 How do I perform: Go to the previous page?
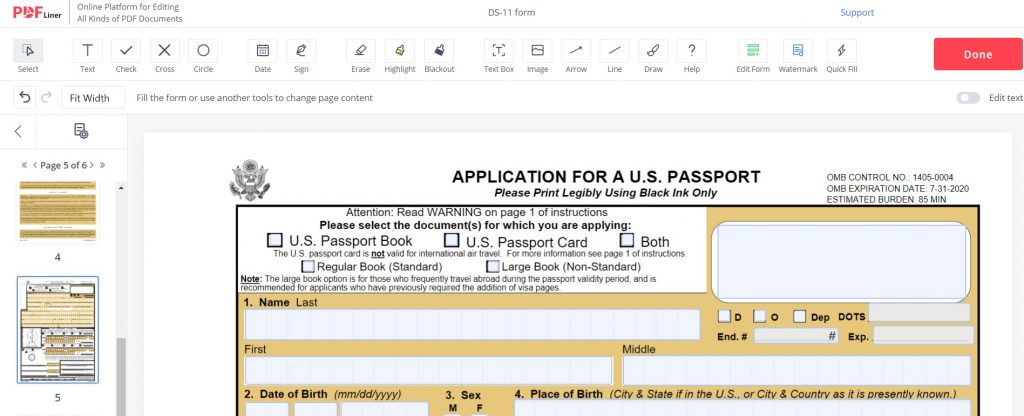pos(35,165)
